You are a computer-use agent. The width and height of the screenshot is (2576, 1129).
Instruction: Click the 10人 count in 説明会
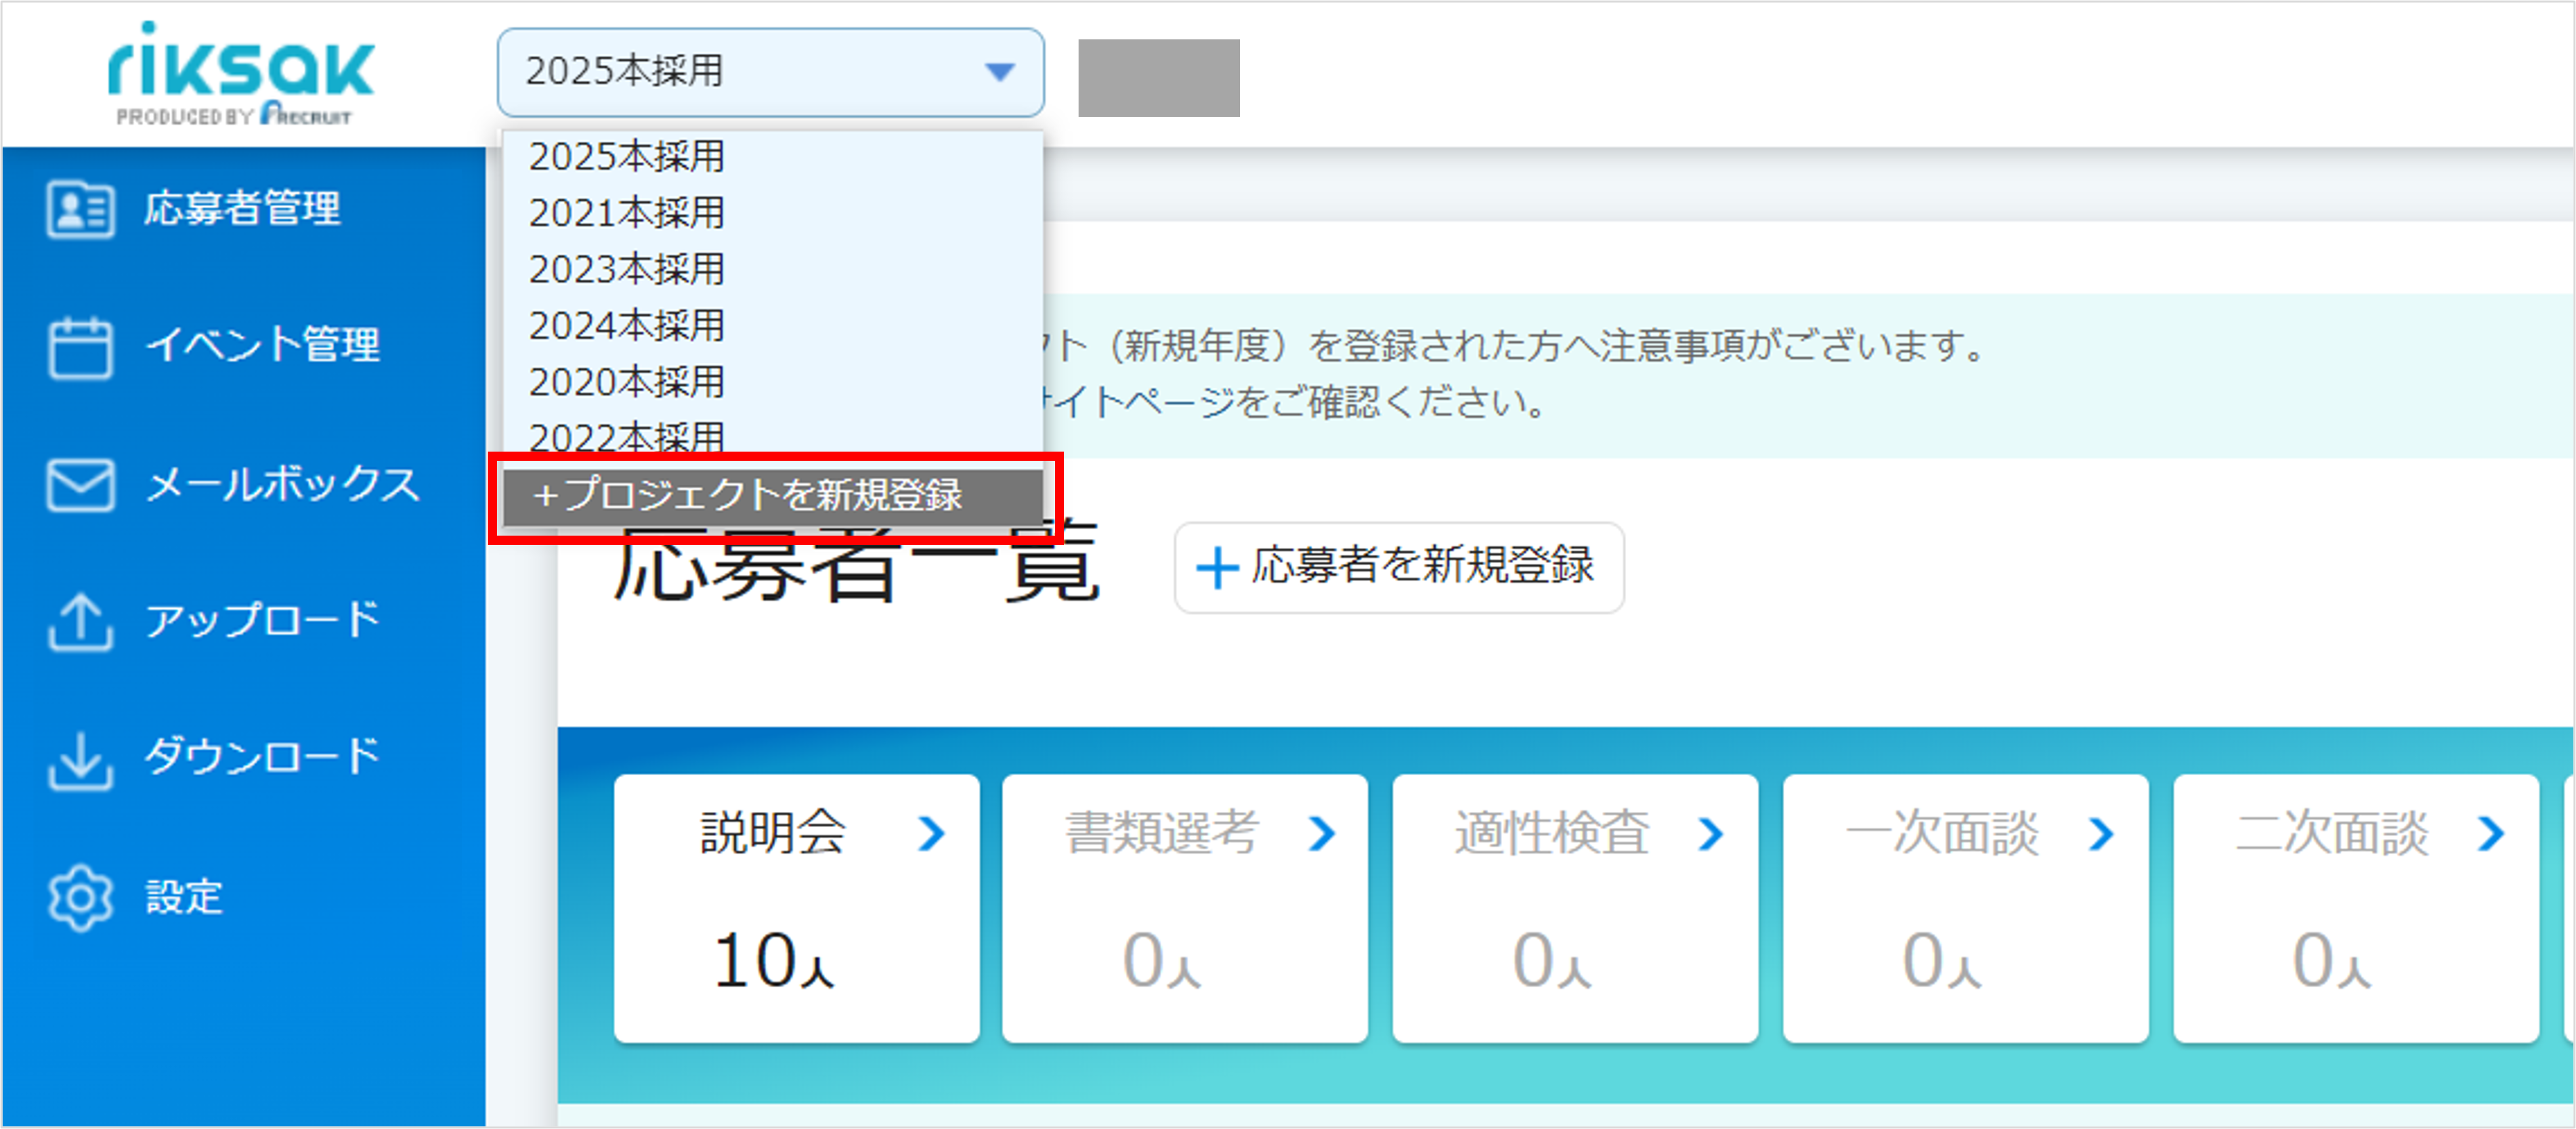774,960
